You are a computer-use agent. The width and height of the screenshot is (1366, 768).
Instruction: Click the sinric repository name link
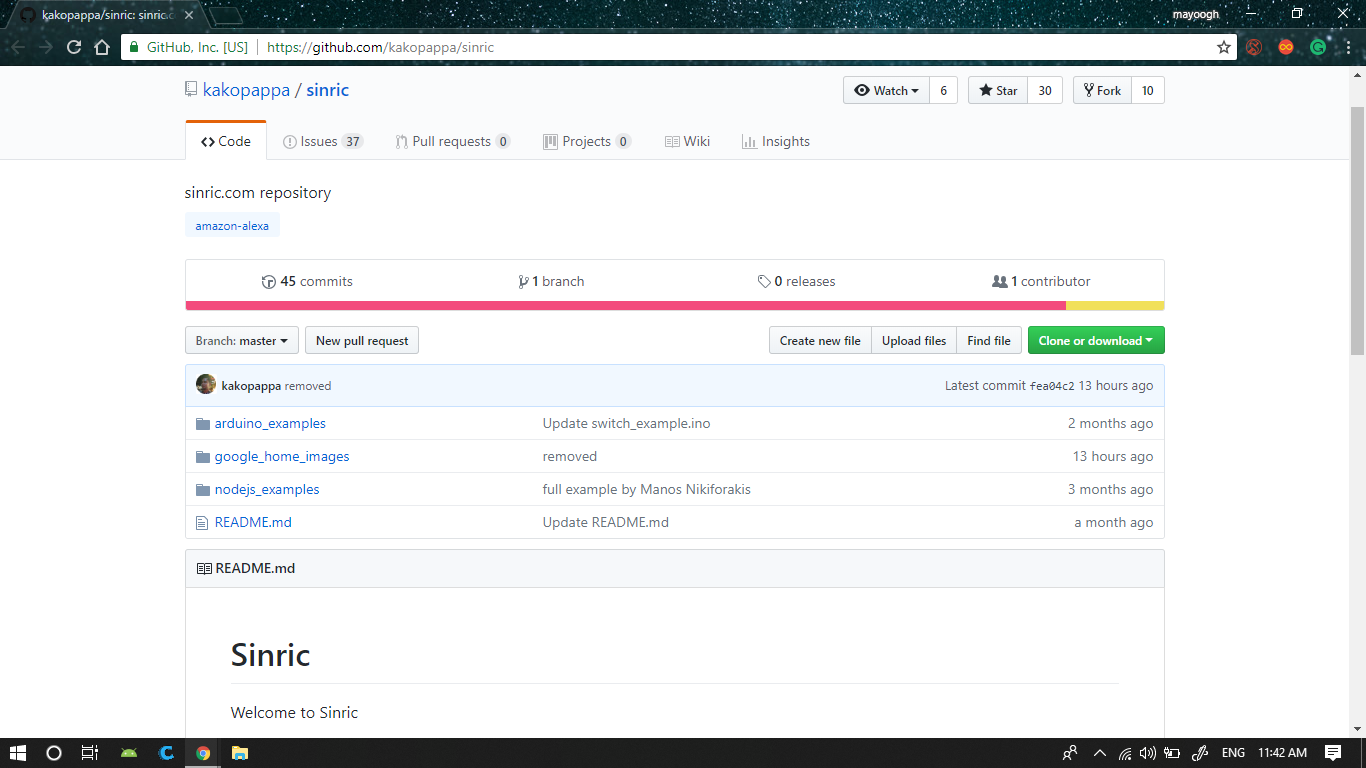[328, 90]
